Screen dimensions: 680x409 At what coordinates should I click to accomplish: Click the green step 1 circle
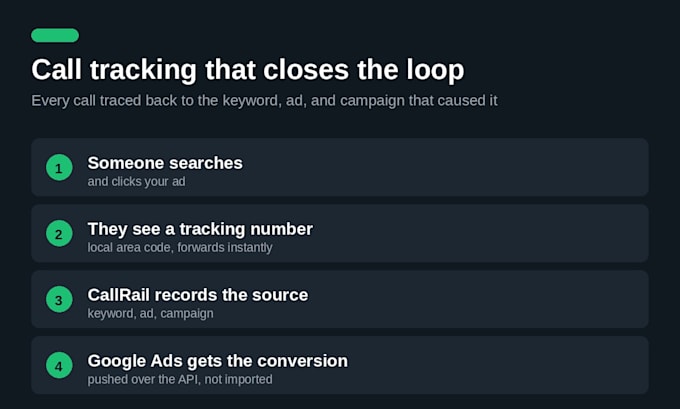click(59, 167)
